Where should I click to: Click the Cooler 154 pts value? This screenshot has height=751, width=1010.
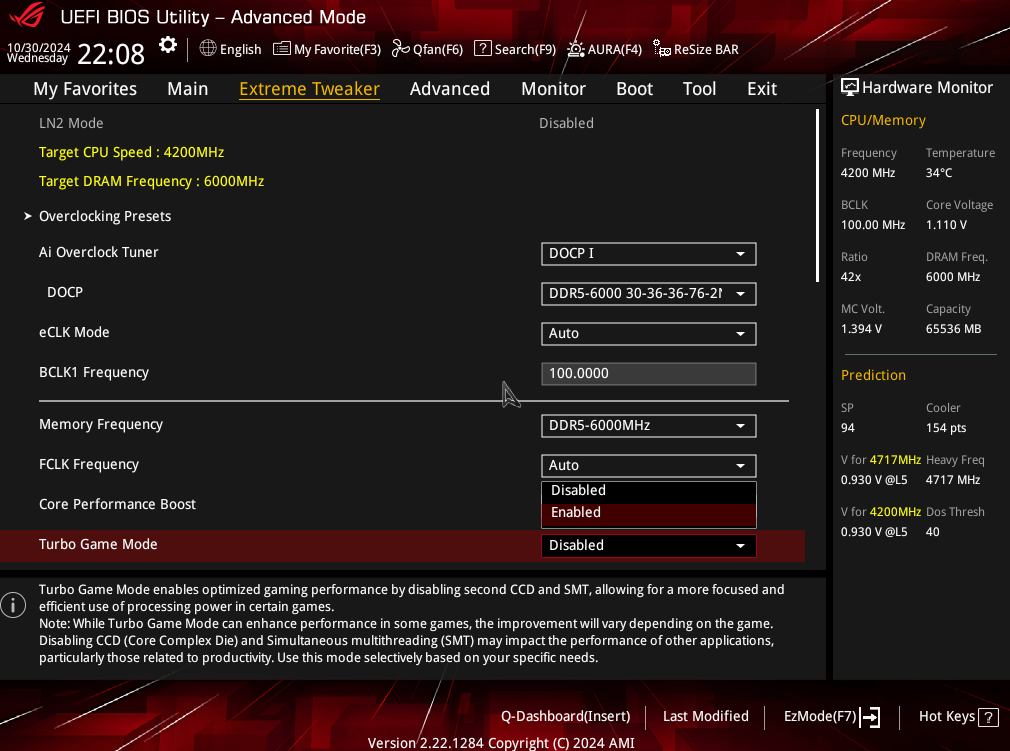[x=946, y=428]
